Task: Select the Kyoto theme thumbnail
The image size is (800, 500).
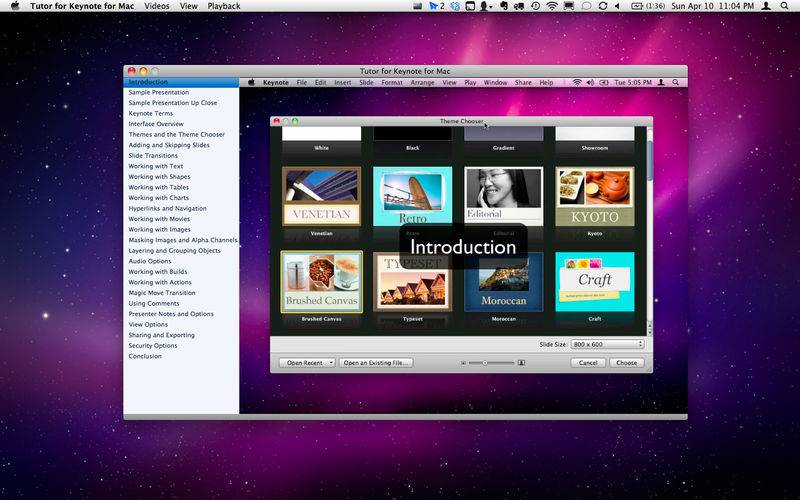Action: (595, 196)
